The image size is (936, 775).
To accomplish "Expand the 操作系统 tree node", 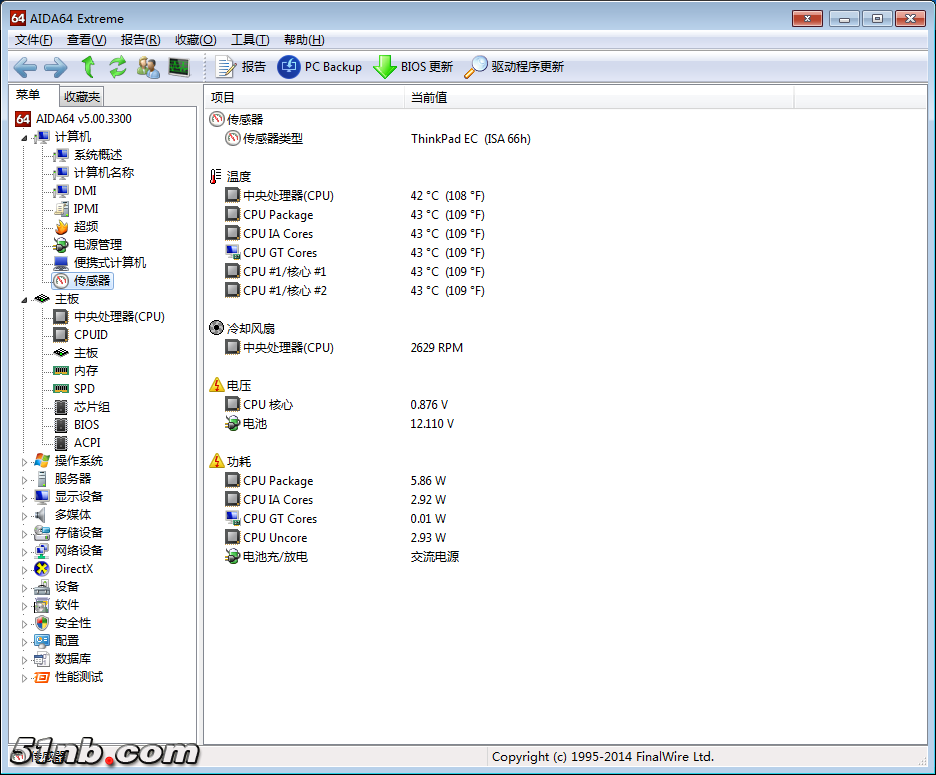I will coord(25,461).
